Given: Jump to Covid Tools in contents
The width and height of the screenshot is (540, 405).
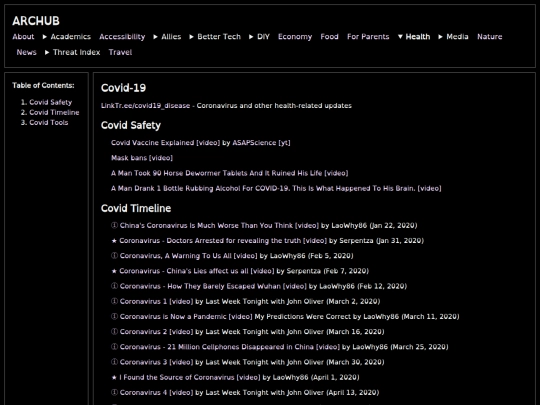Looking at the screenshot, I should (x=49, y=123).
